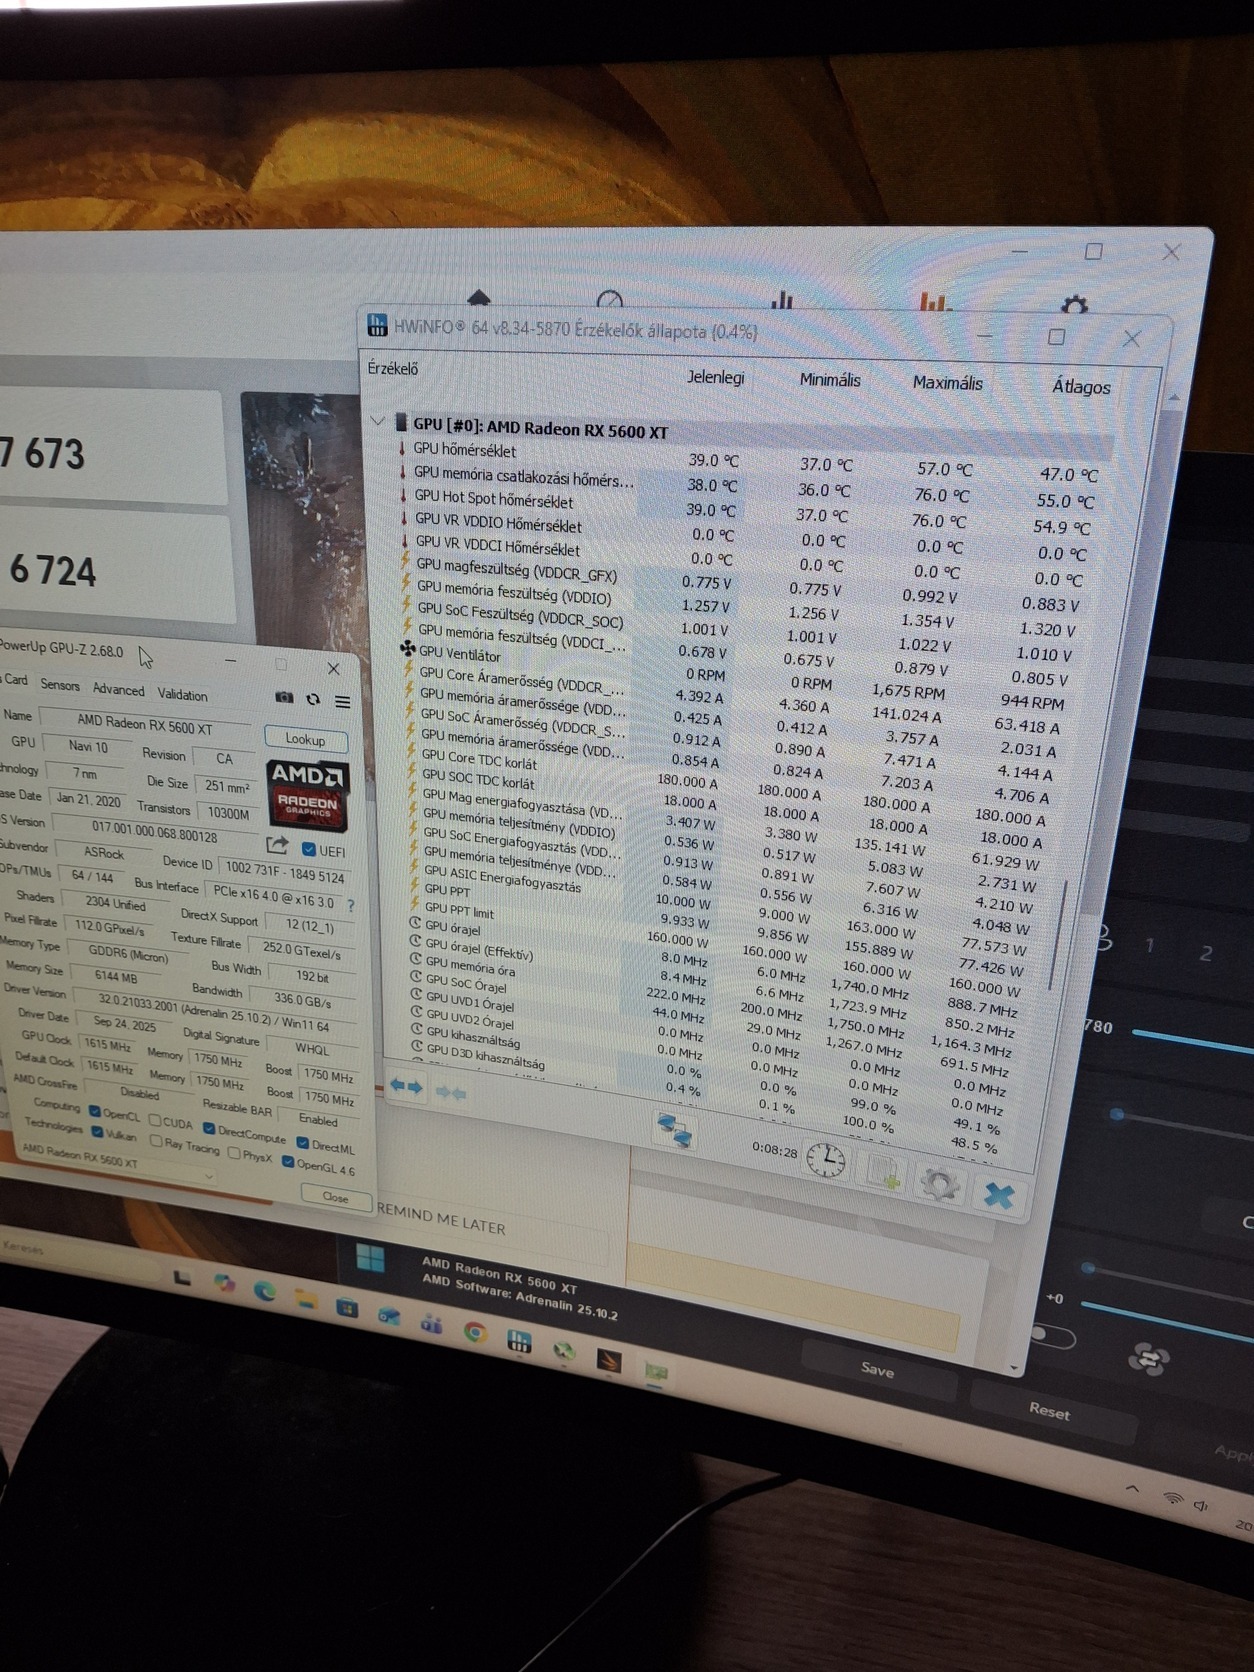Open File Explorer from the taskbar
The height and width of the screenshot is (1672, 1254).
(306, 1299)
